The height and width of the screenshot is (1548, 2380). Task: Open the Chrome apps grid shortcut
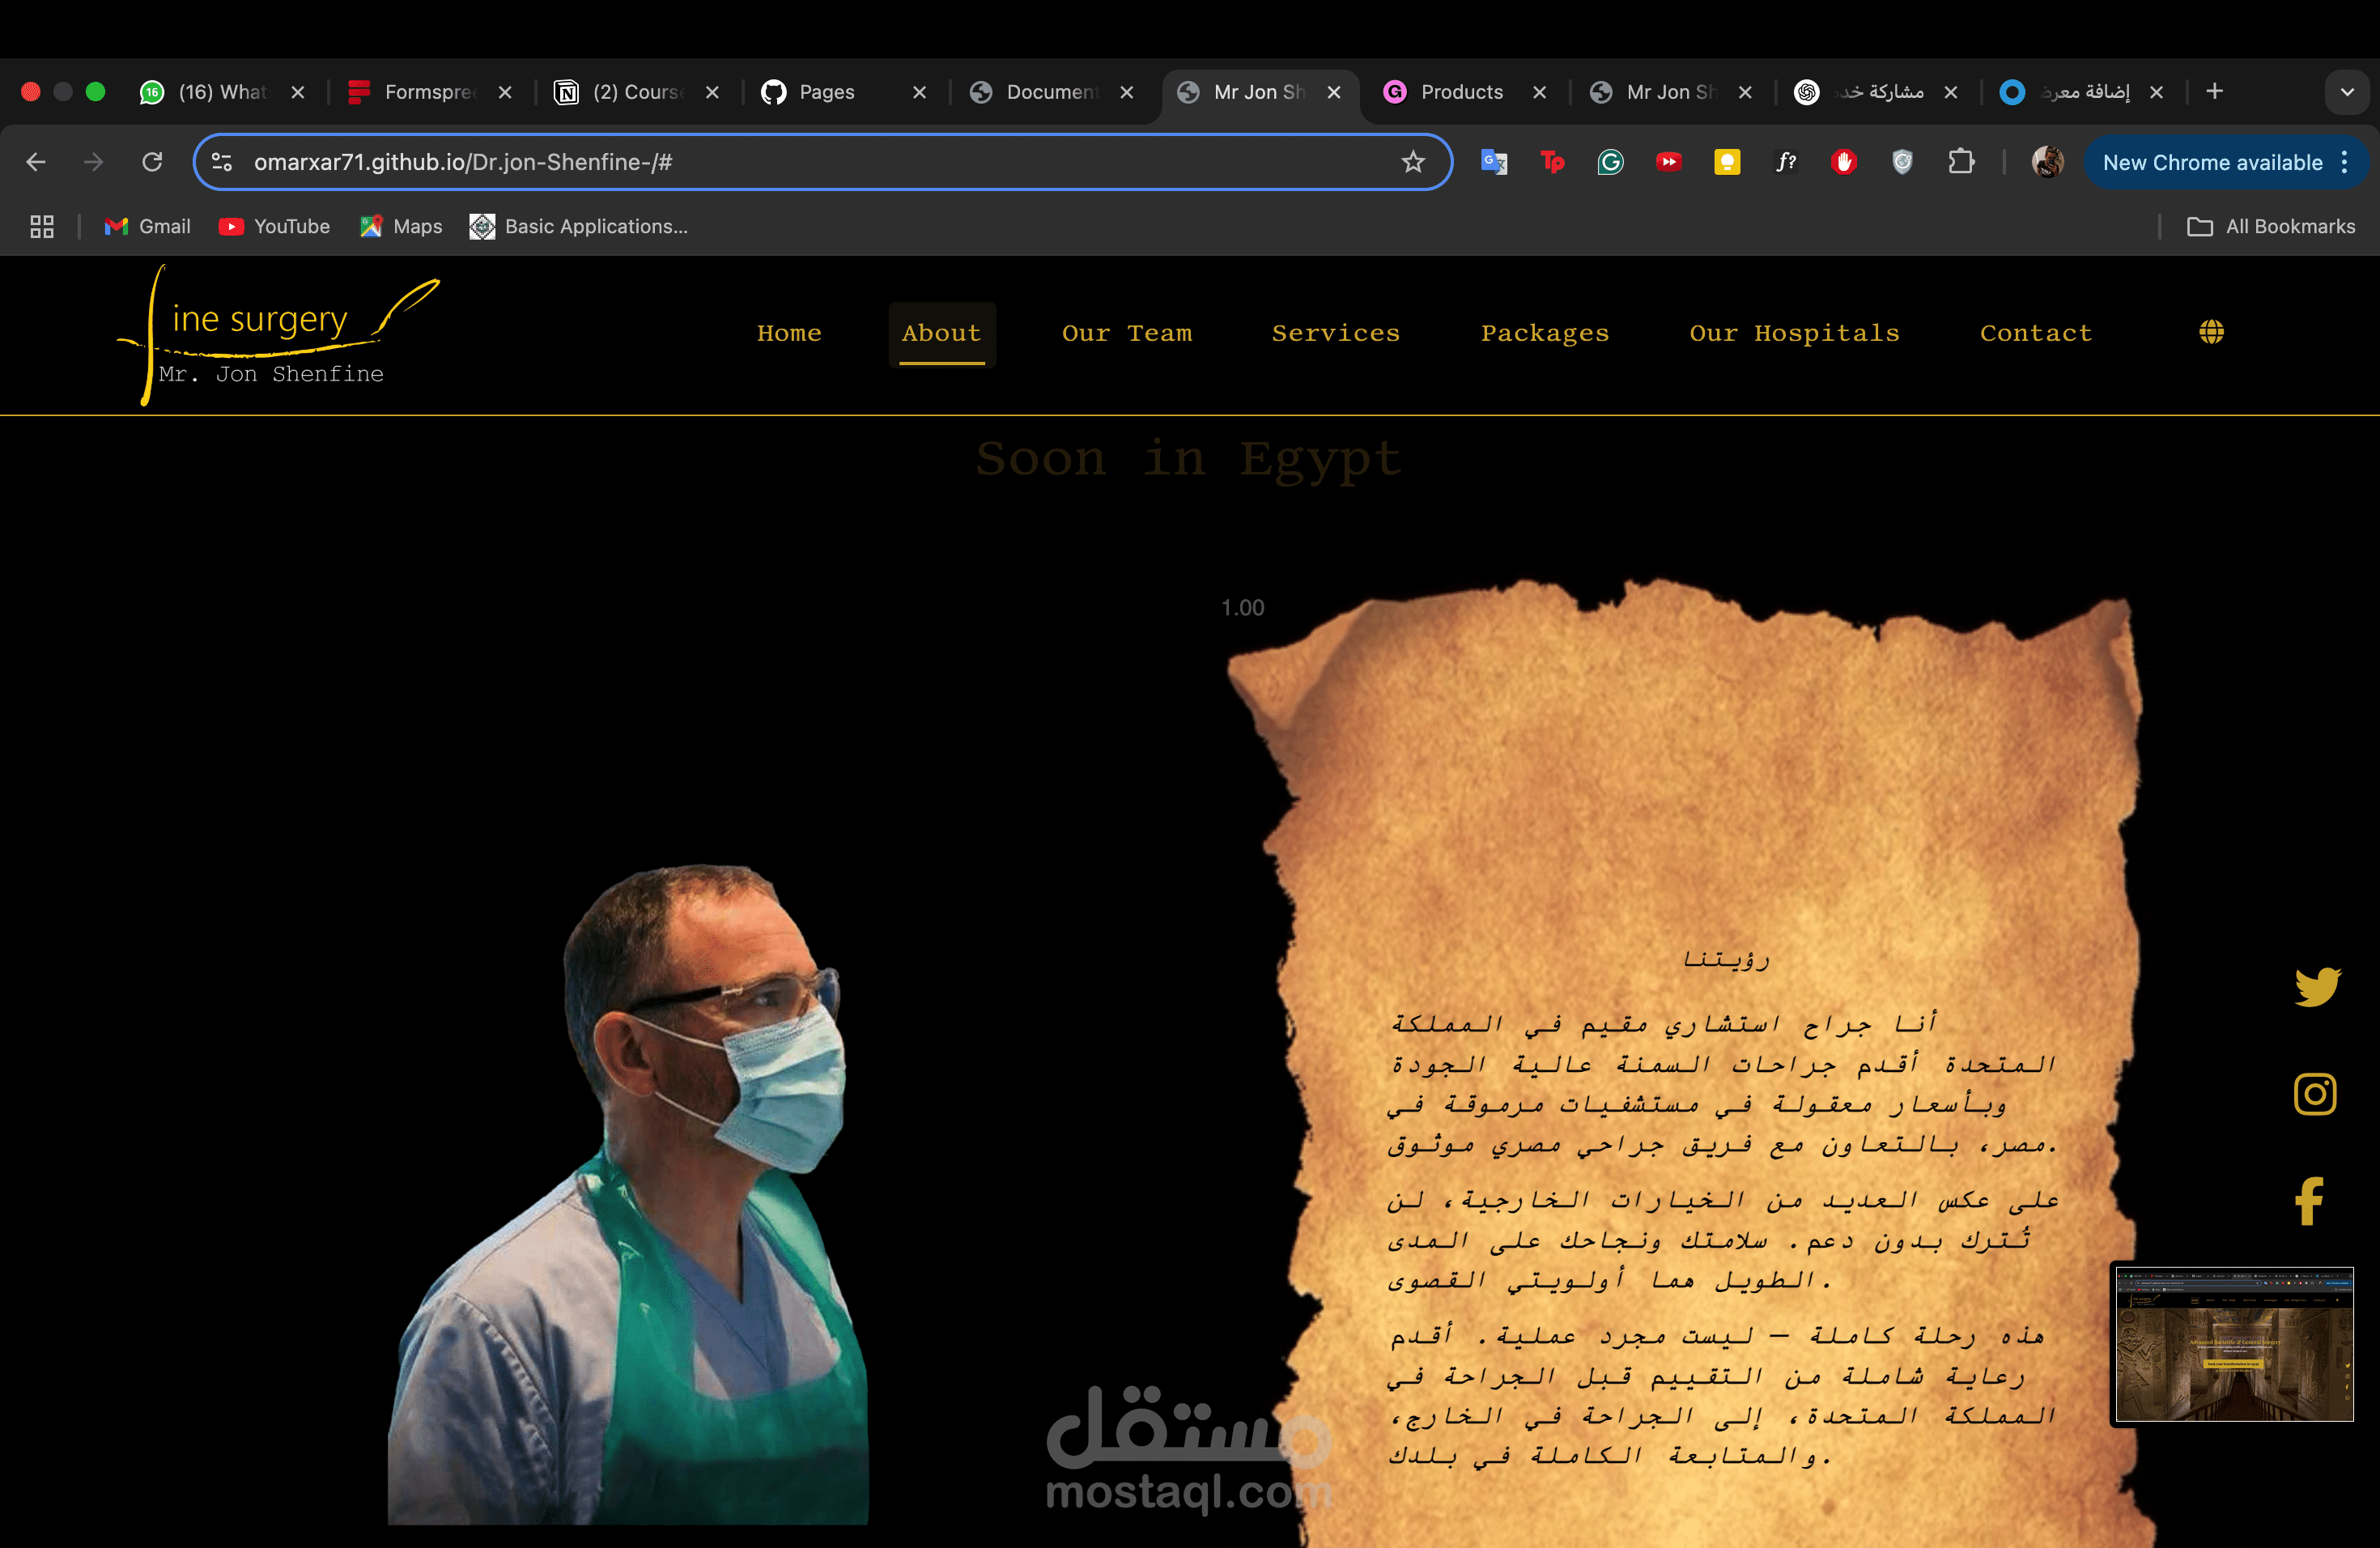click(42, 227)
